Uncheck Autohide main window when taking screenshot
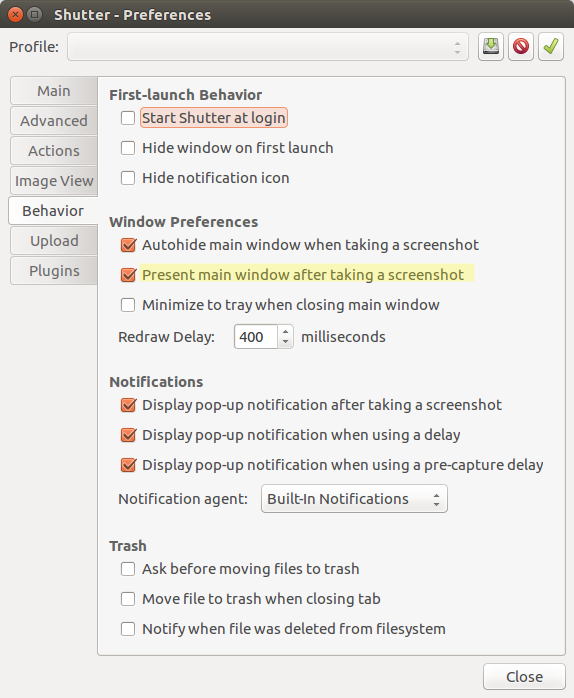The image size is (574, 698). tap(128, 245)
